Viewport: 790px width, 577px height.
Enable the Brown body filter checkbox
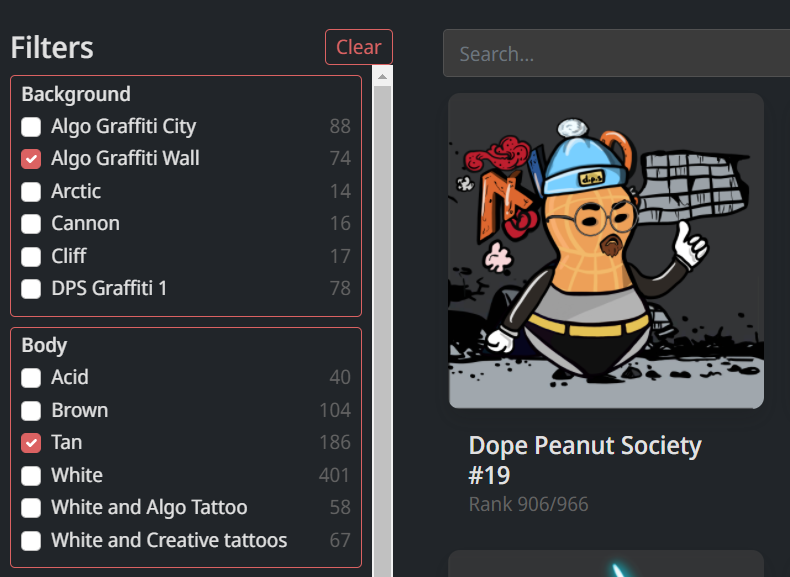(31, 411)
